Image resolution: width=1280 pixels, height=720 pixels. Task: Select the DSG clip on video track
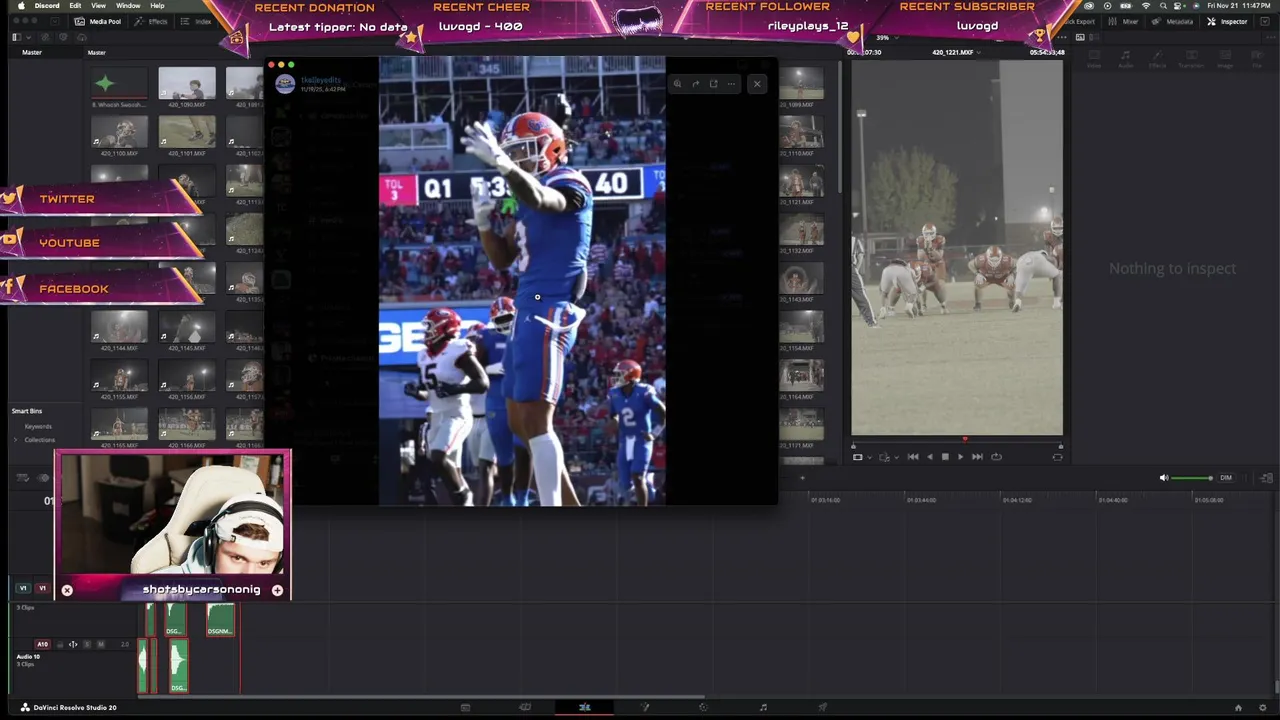tap(175, 620)
